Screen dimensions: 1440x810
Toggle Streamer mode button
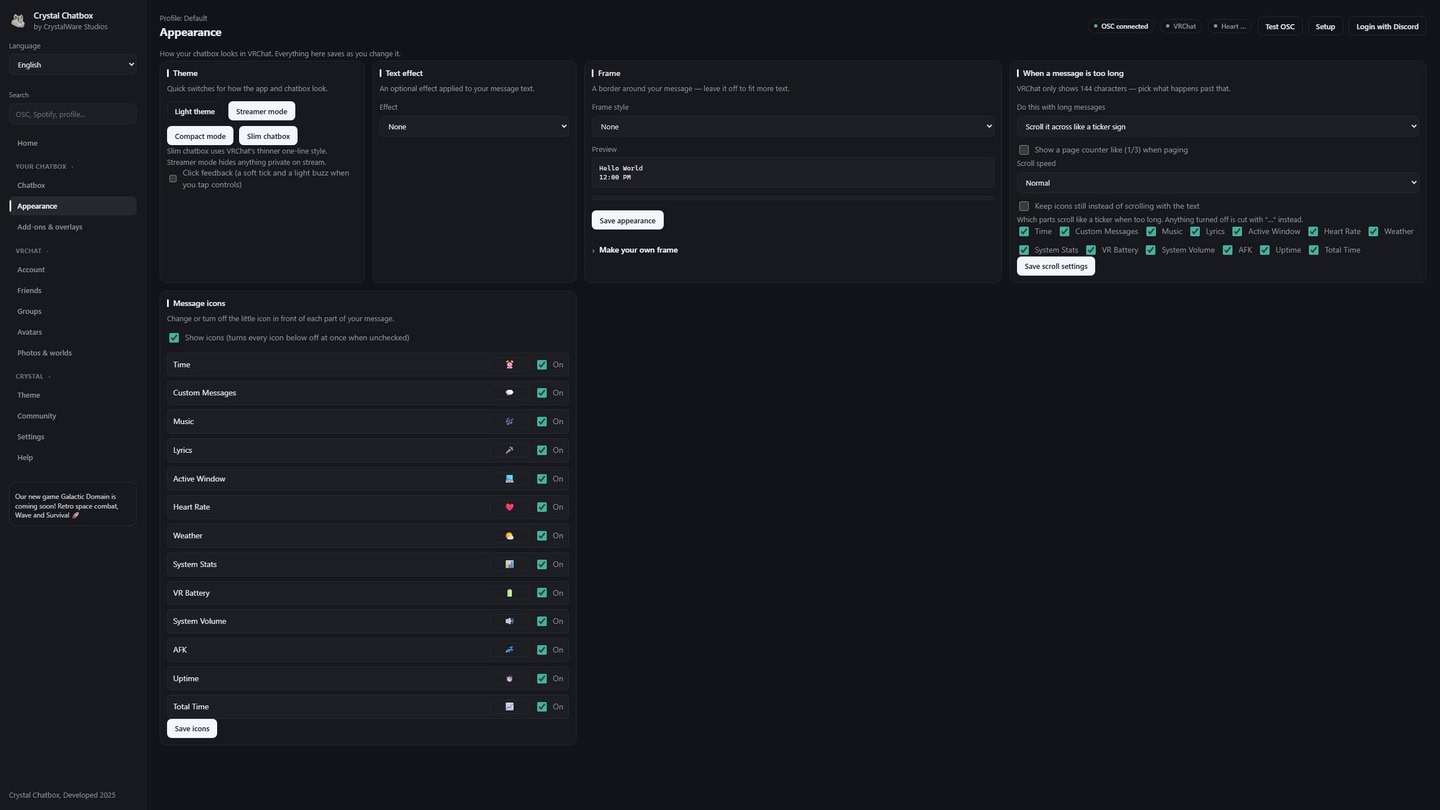tap(262, 111)
